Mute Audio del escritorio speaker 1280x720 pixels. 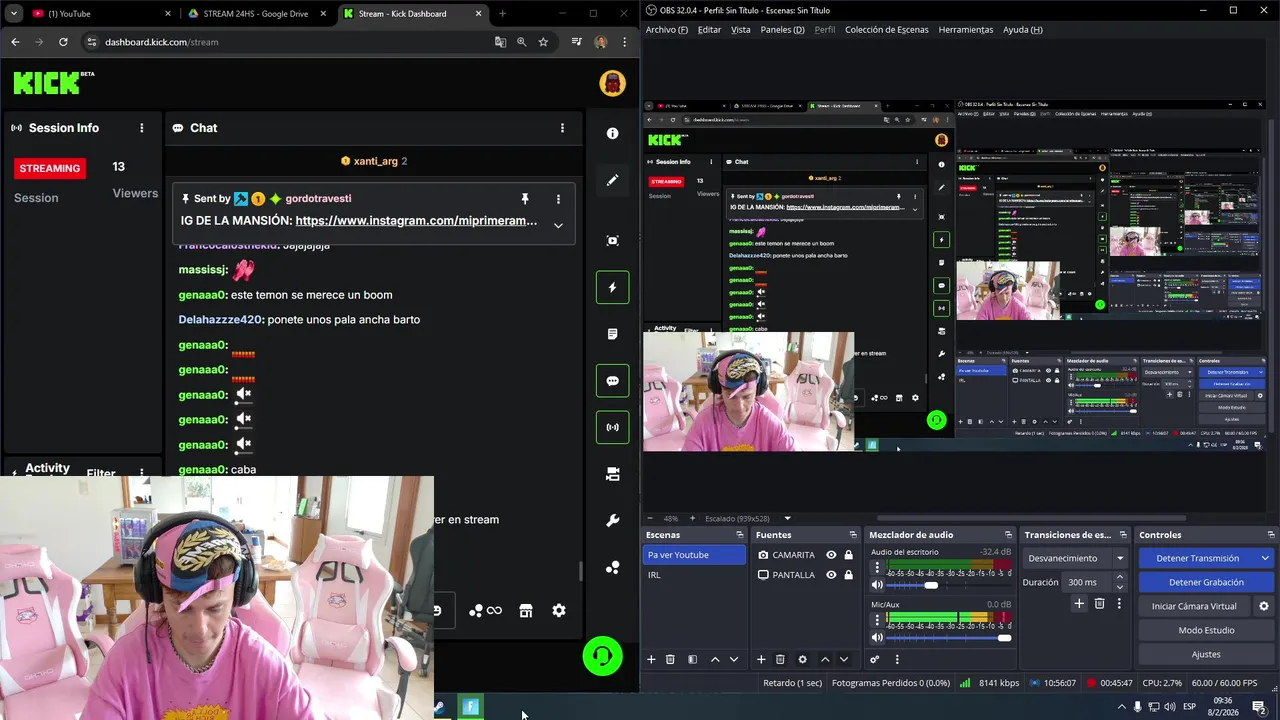(x=877, y=585)
